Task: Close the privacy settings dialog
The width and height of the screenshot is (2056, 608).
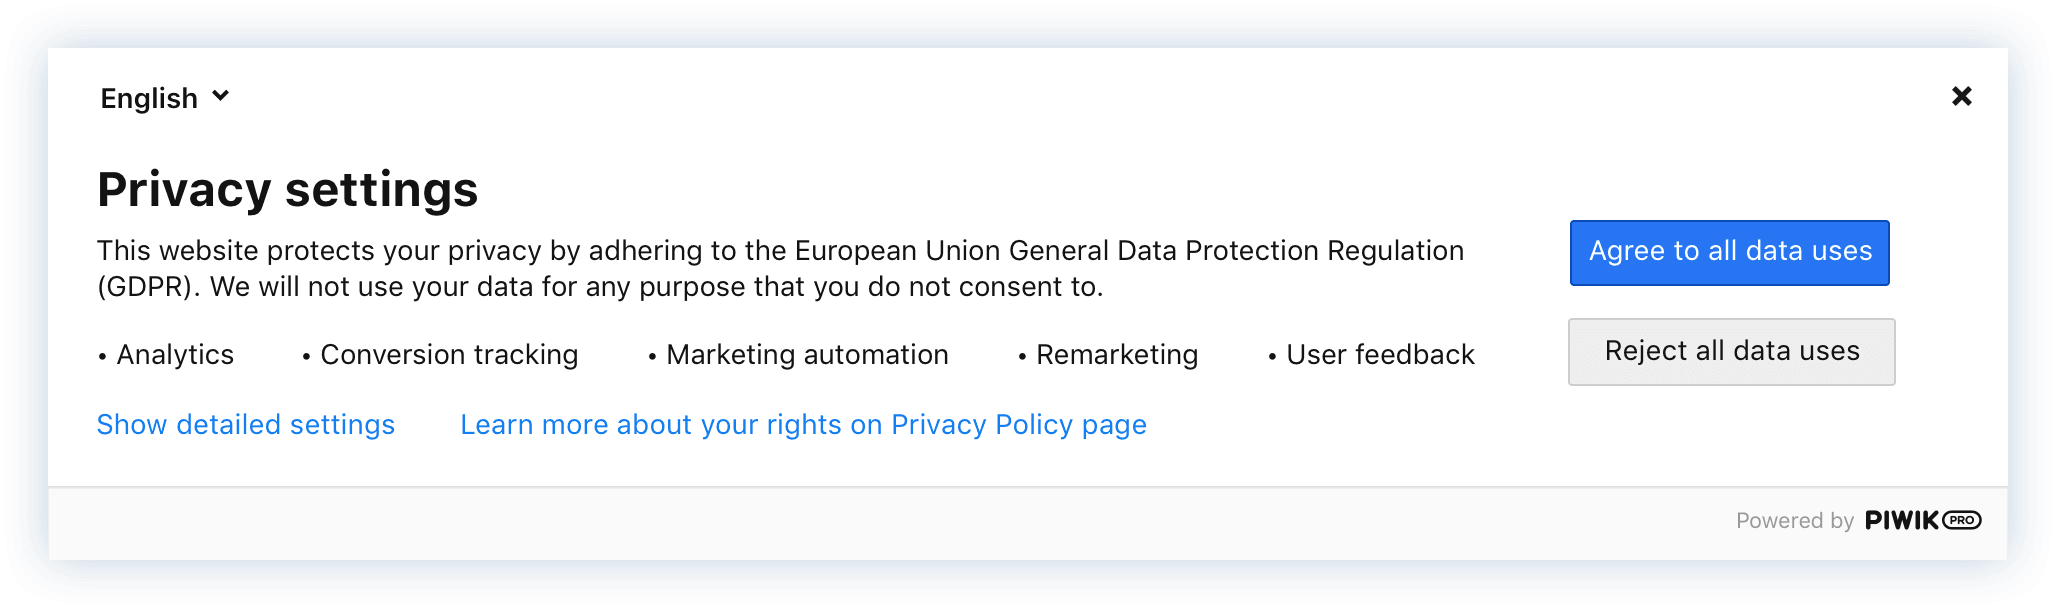Action: pos(1961,96)
